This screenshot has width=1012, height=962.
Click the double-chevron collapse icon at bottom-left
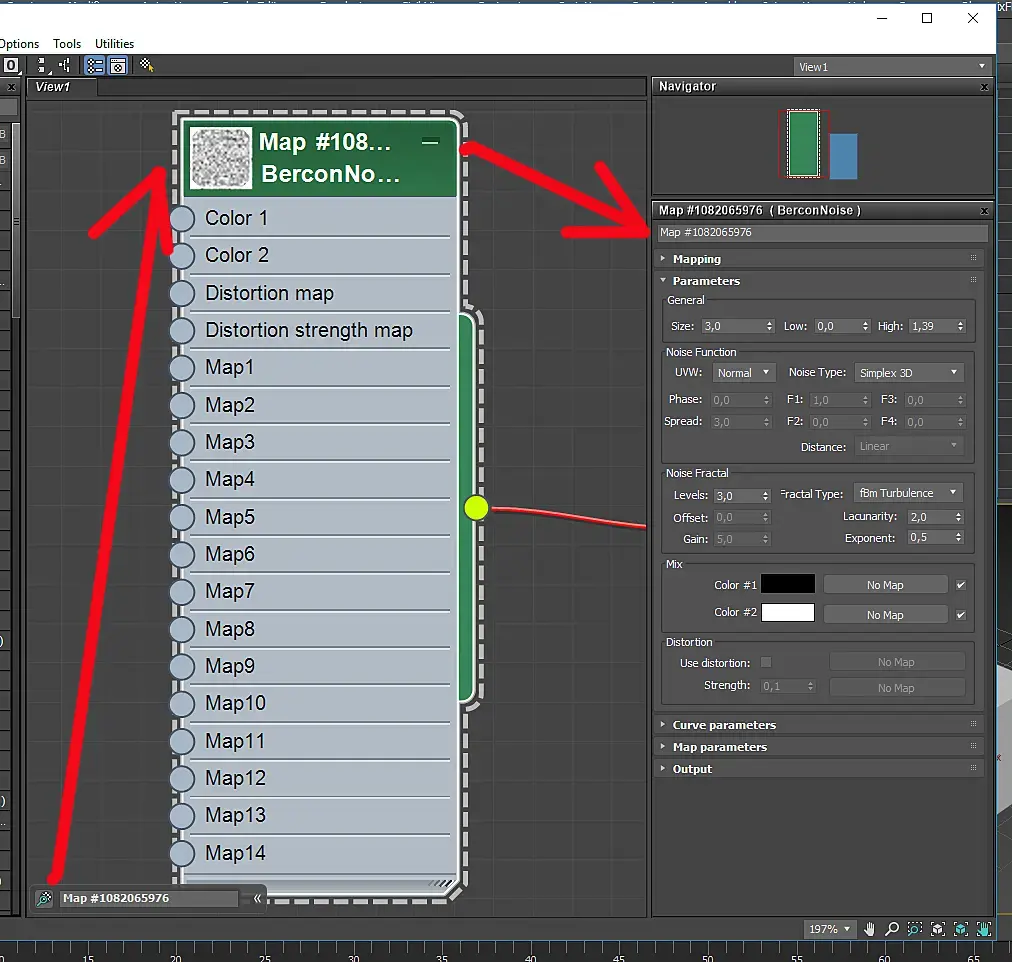tap(257, 898)
